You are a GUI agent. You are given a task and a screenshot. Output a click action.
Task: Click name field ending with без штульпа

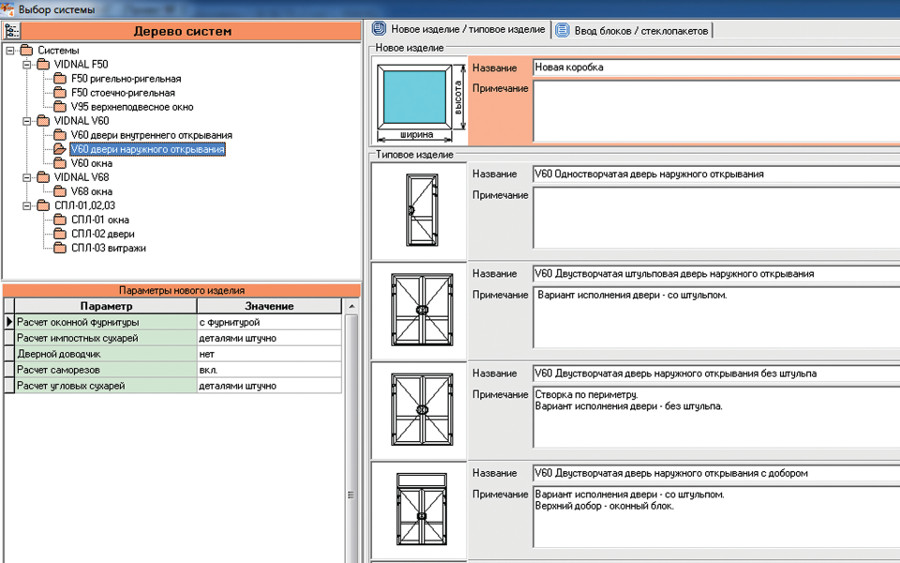point(716,374)
